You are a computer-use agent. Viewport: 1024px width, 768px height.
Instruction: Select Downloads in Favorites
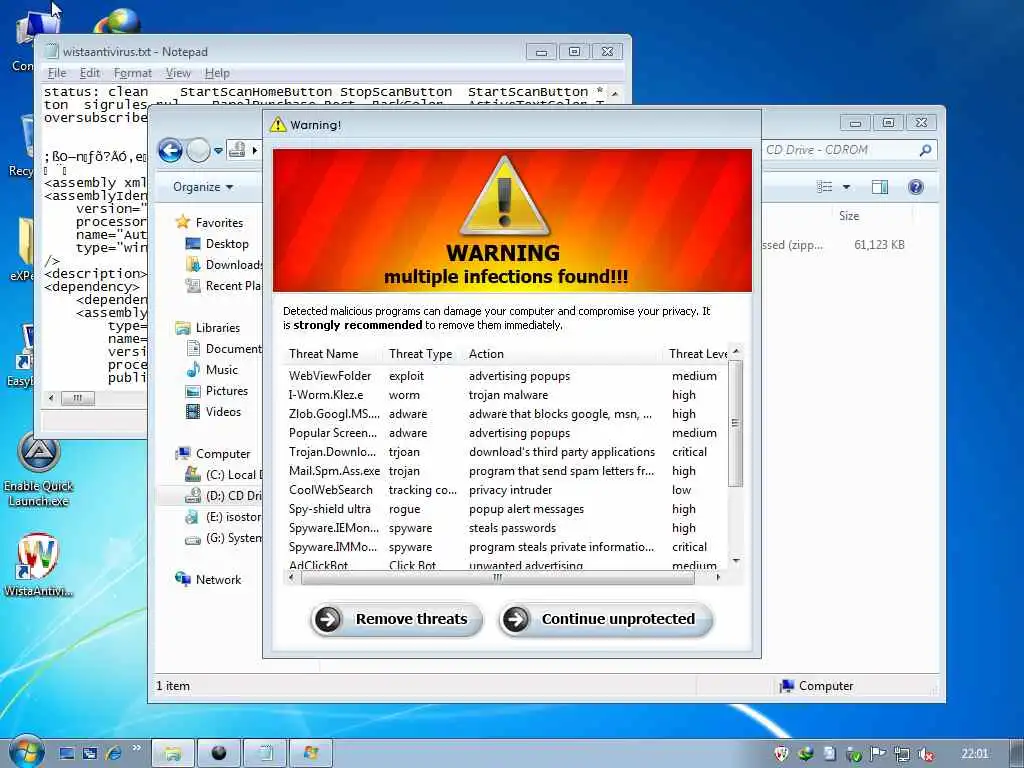tap(224, 264)
